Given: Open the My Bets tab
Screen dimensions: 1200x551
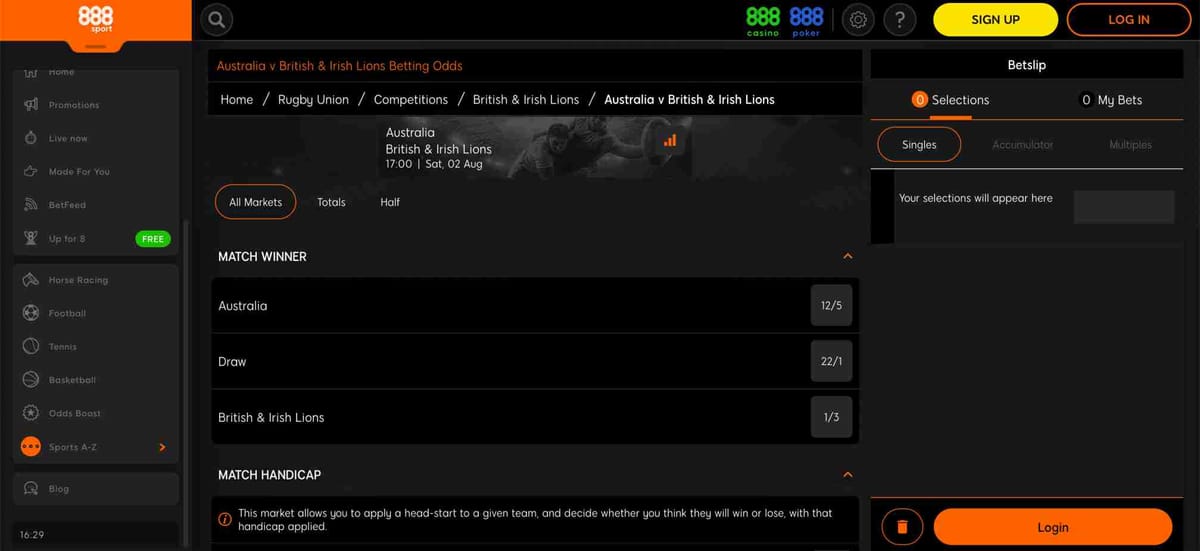Looking at the screenshot, I should point(1112,100).
